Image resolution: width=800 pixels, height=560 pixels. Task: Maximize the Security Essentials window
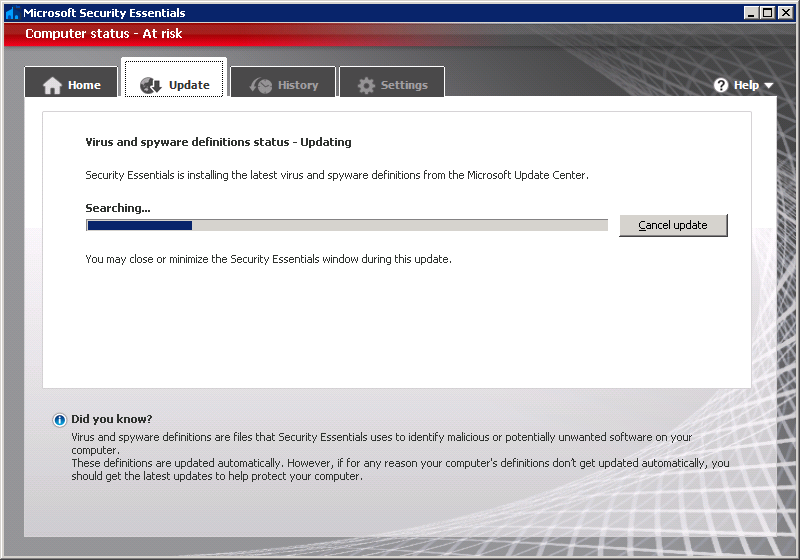pos(767,13)
